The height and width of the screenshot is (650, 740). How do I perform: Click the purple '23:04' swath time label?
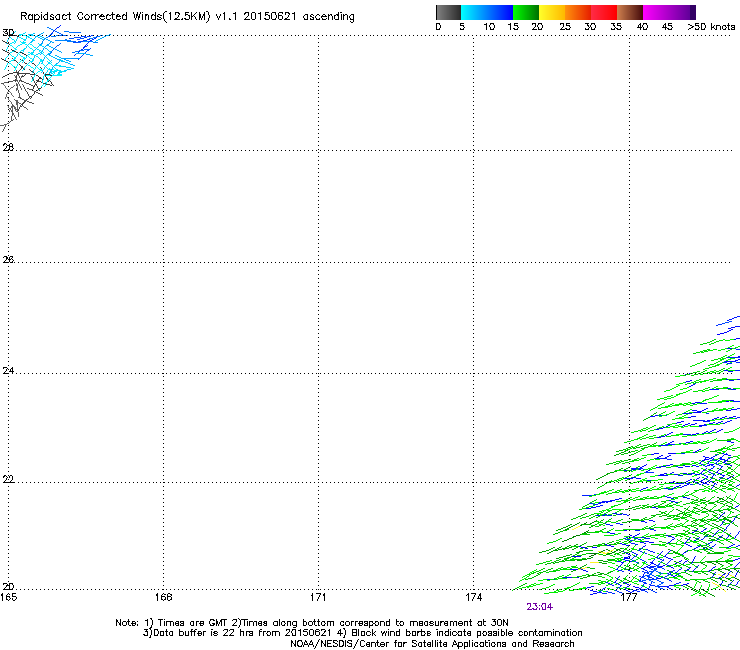(x=539, y=607)
